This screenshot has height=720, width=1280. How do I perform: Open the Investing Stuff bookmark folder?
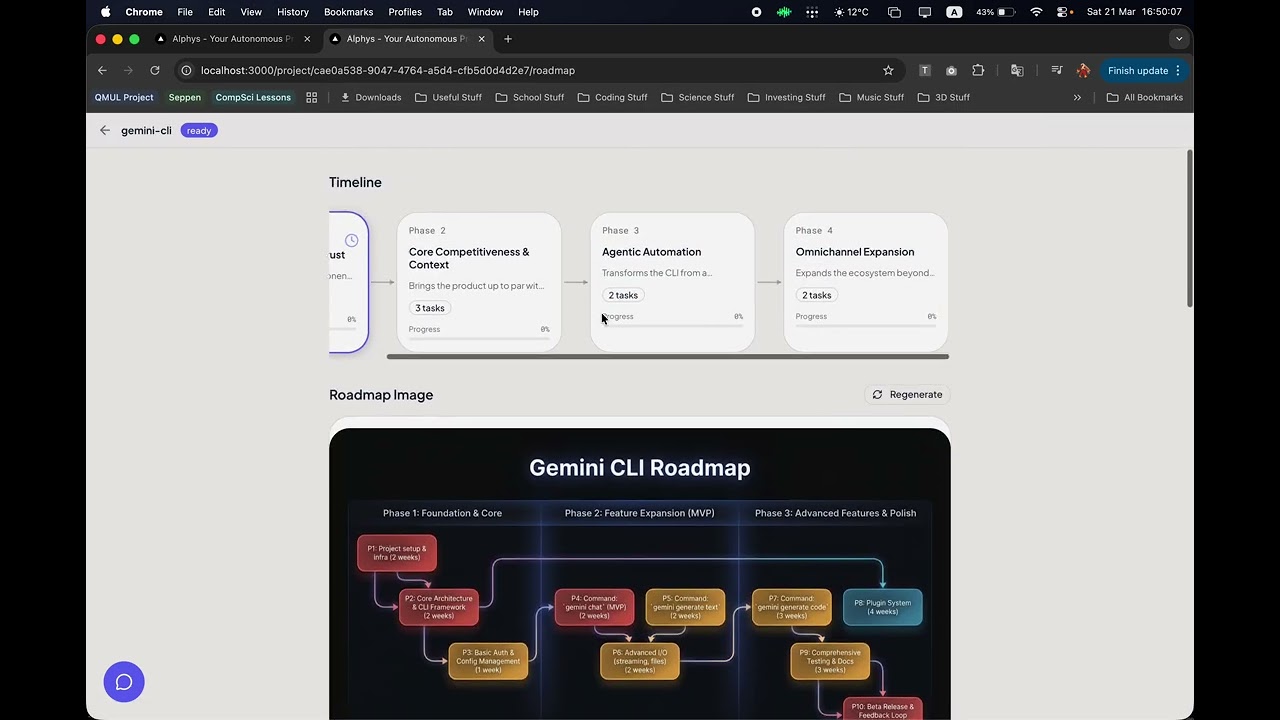[786, 97]
